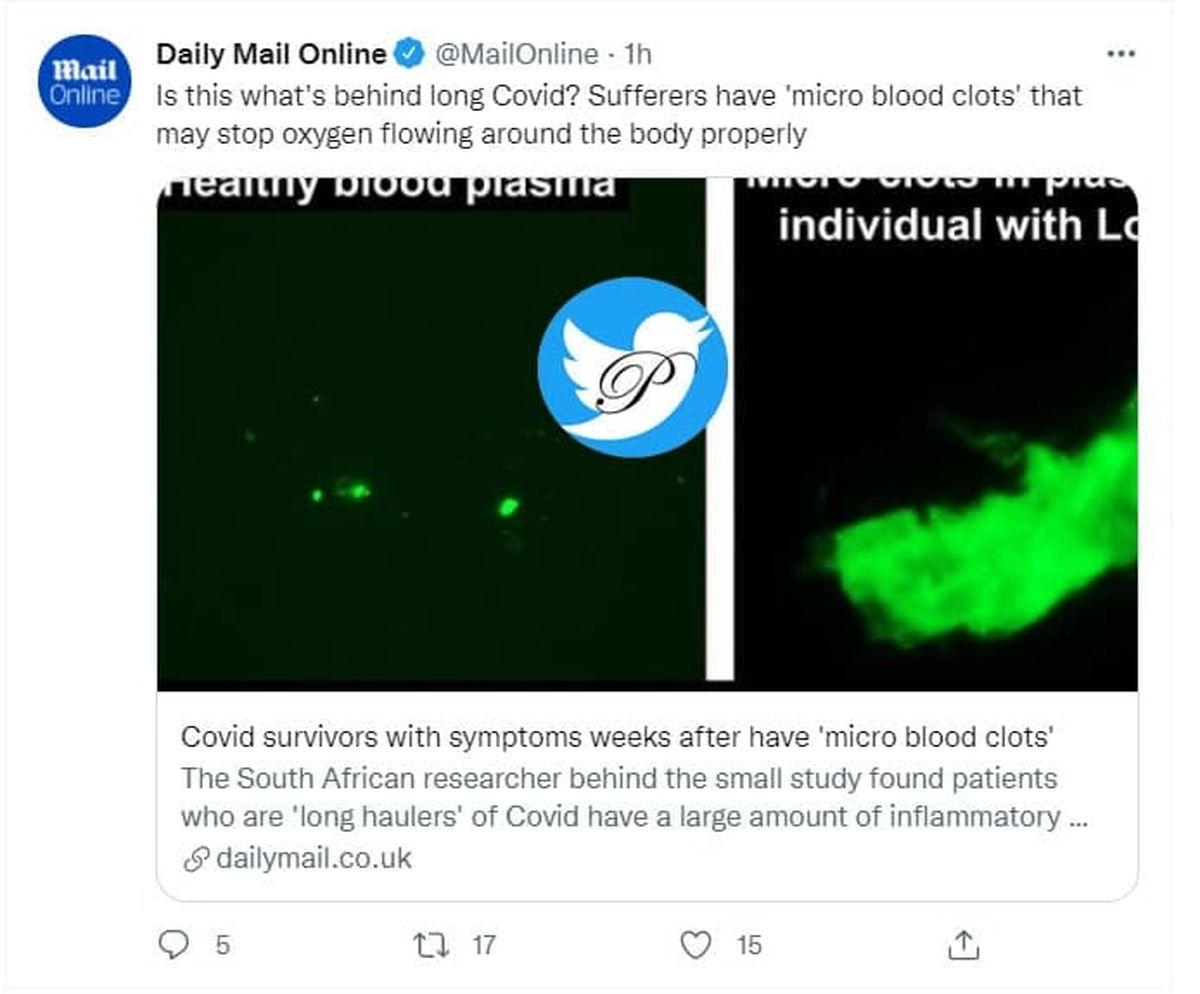Open the 'micro blood clots' card headline

point(618,737)
